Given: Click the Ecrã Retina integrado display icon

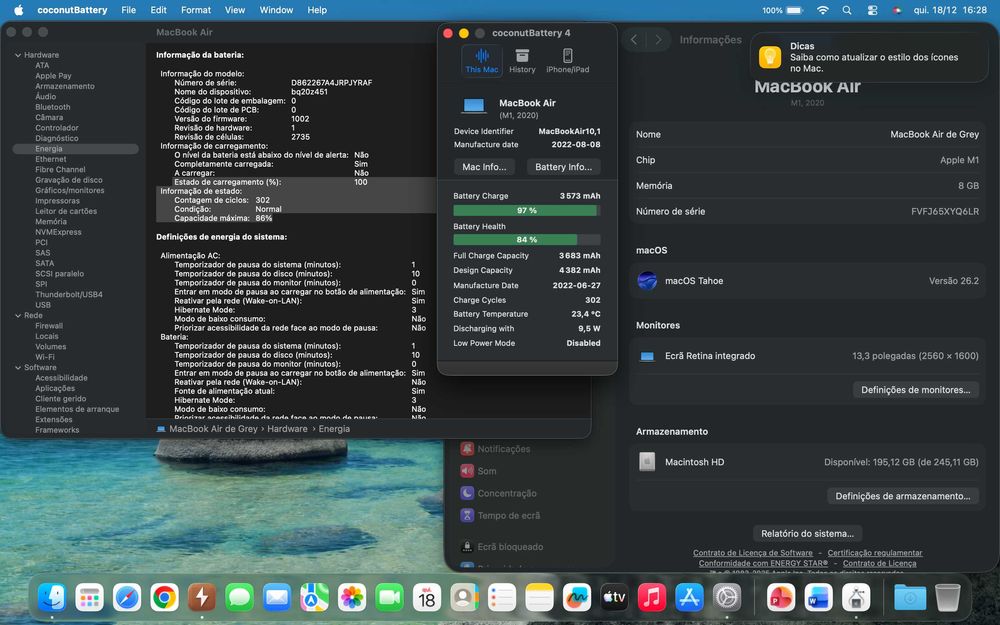Looking at the screenshot, I should pyautogui.click(x=647, y=357).
